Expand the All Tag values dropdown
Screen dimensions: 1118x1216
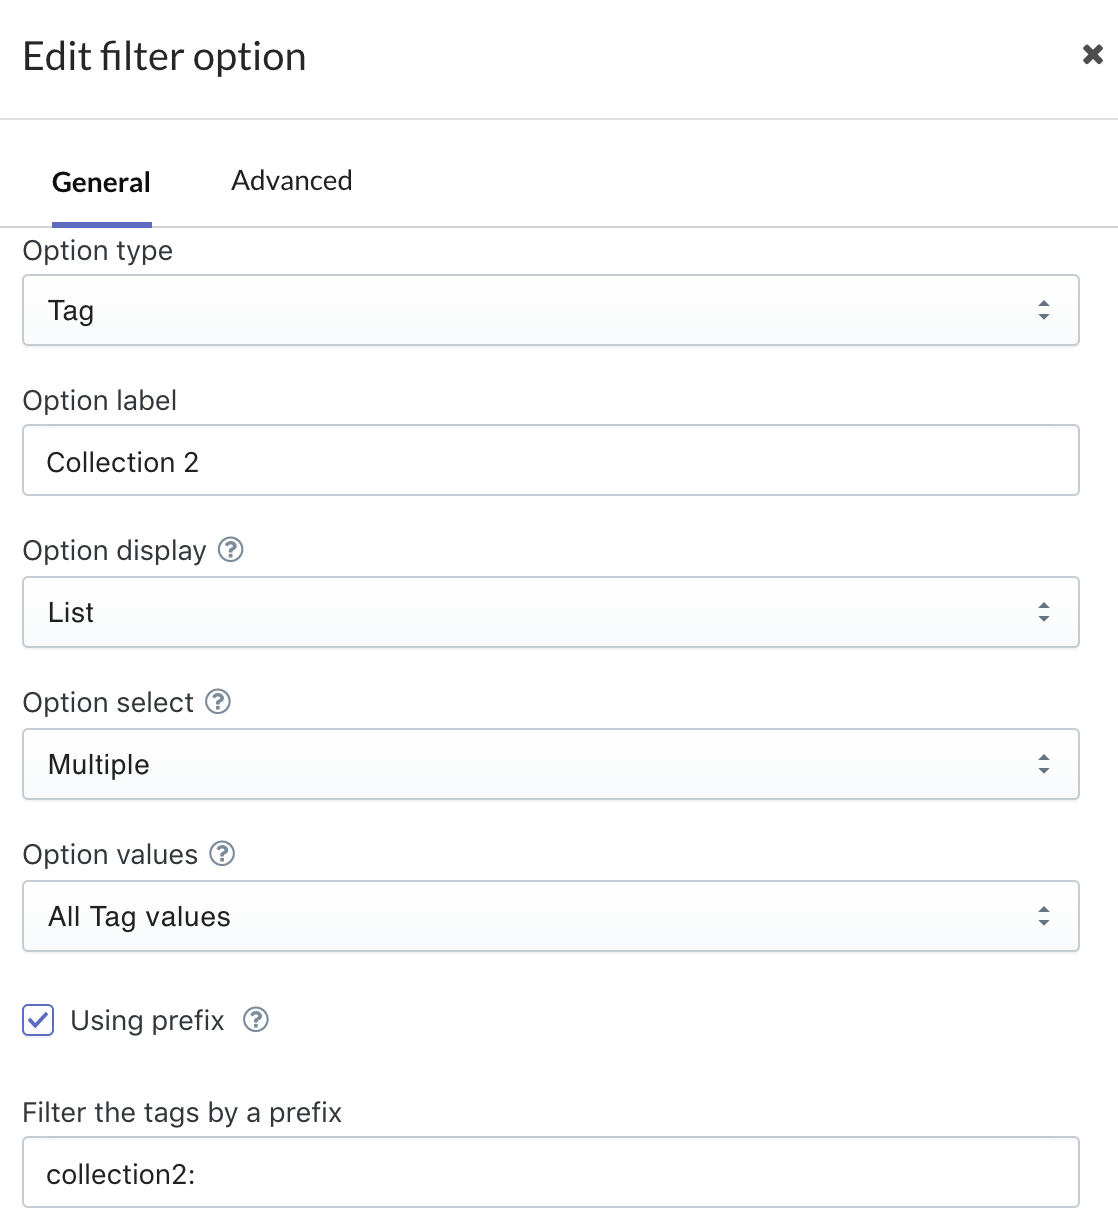pyautogui.click(x=550, y=916)
